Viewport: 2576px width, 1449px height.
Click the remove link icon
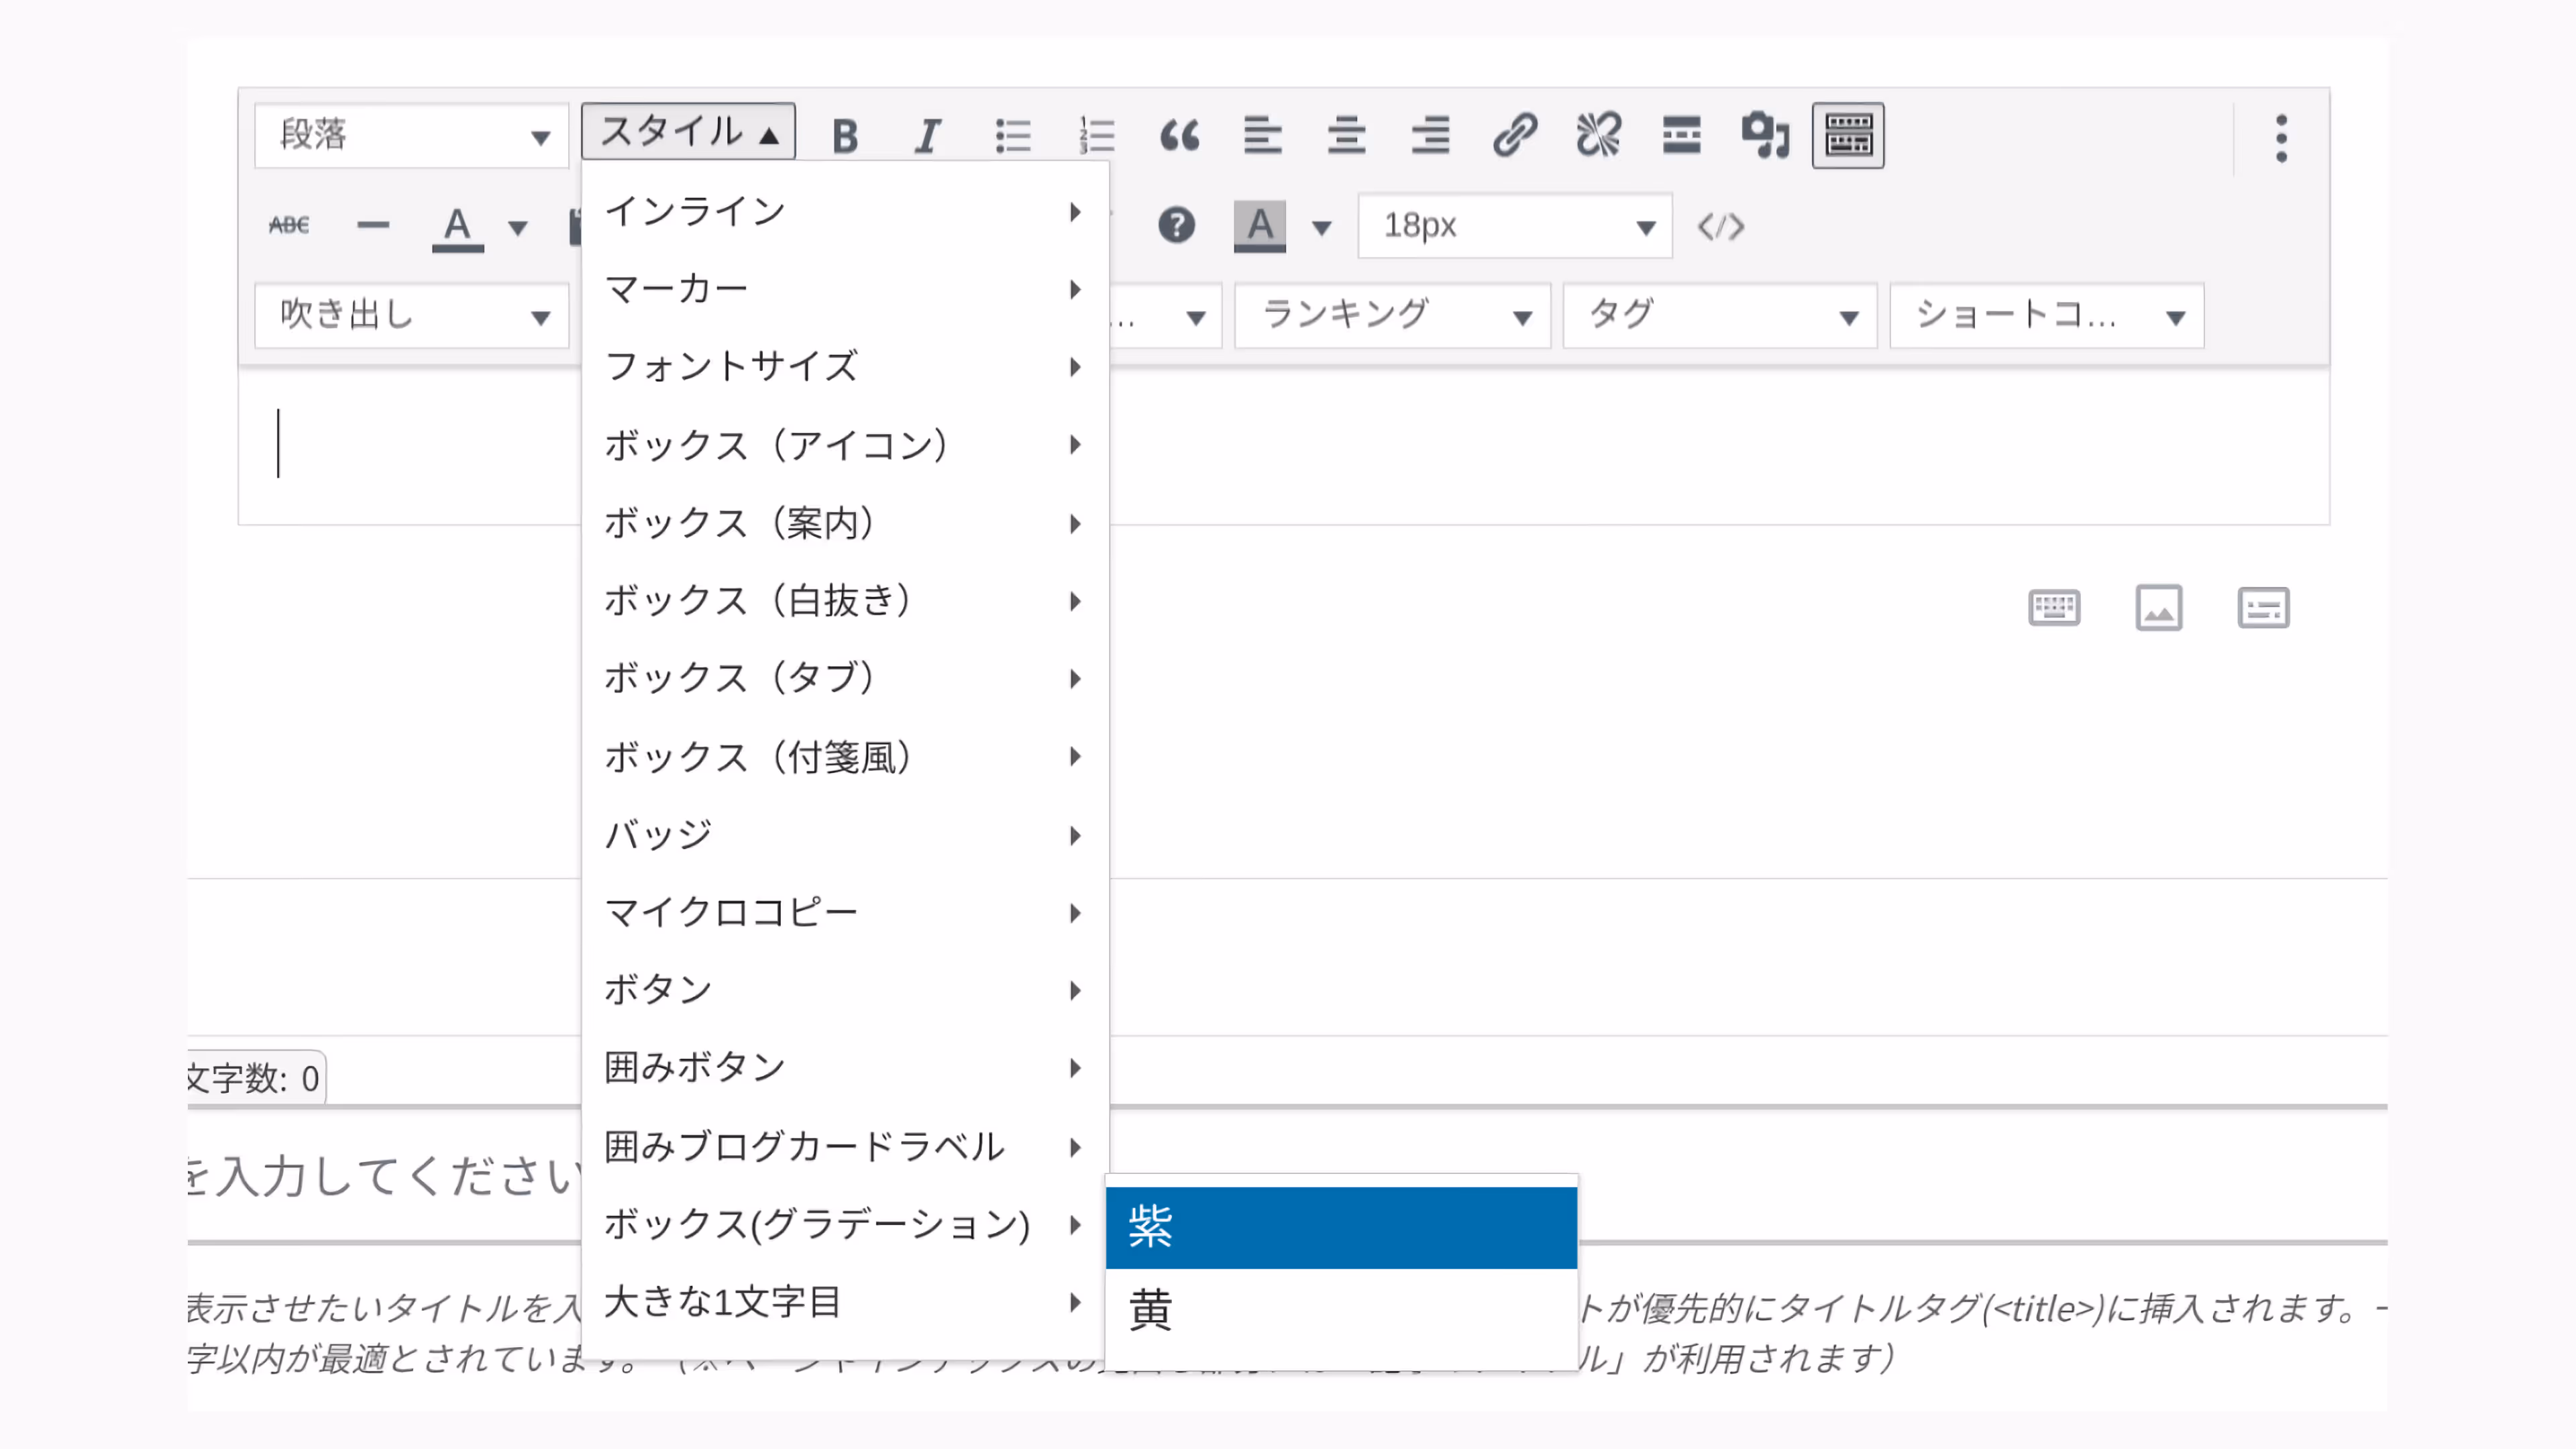(1598, 135)
